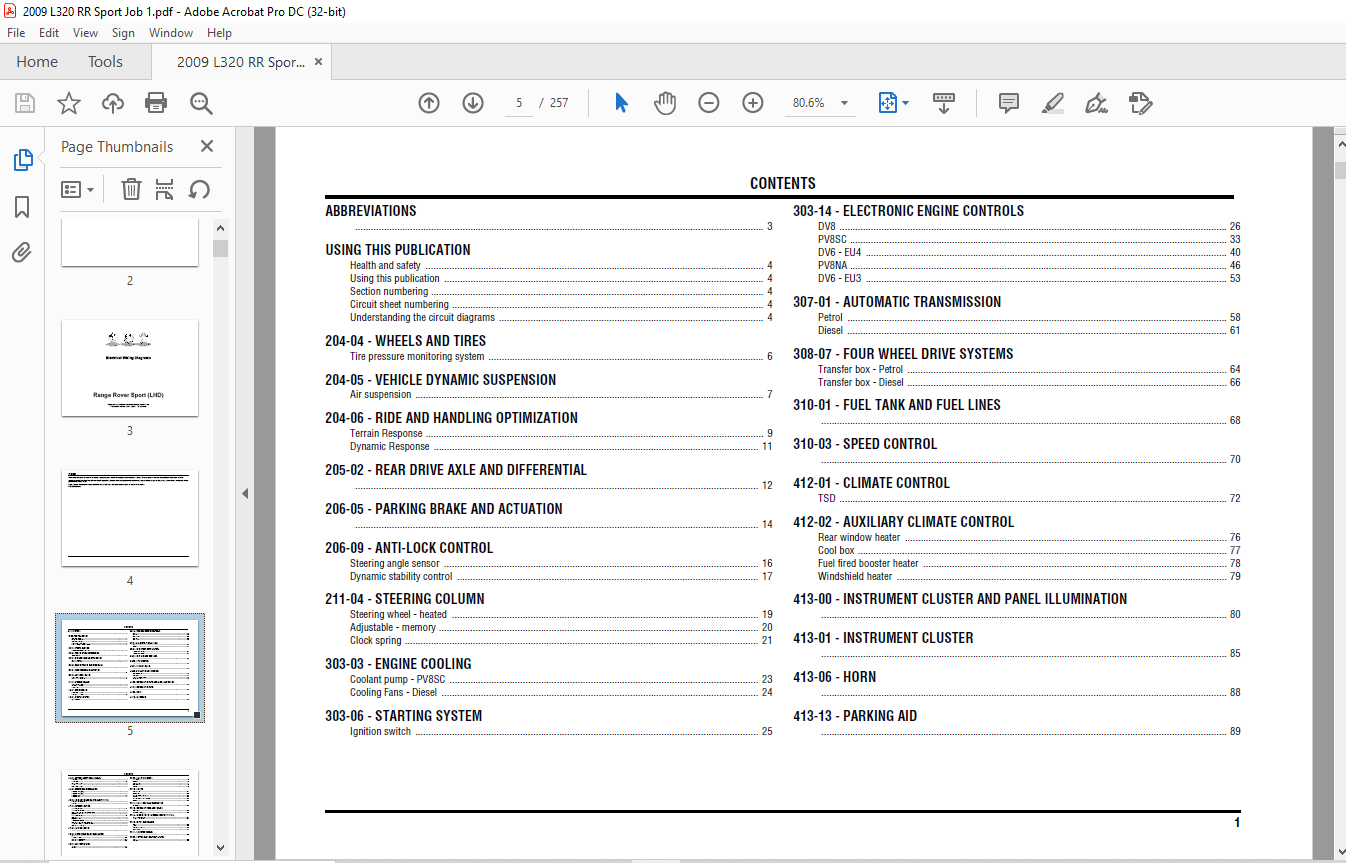Rotate pages using the rotate icon
The width and height of the screenshot is (1346, 863).
199,189
